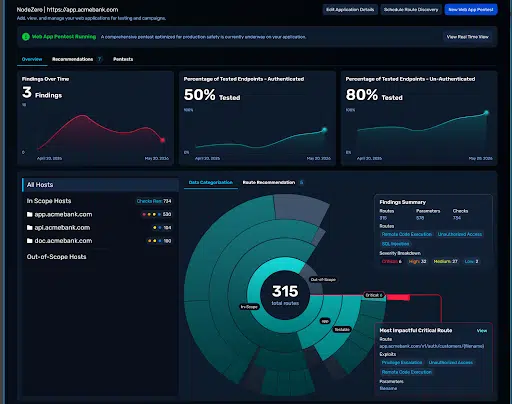Click the 530 count on app.acmebank.com
This screenshot has height=404, width=512.
coord(167,214)
